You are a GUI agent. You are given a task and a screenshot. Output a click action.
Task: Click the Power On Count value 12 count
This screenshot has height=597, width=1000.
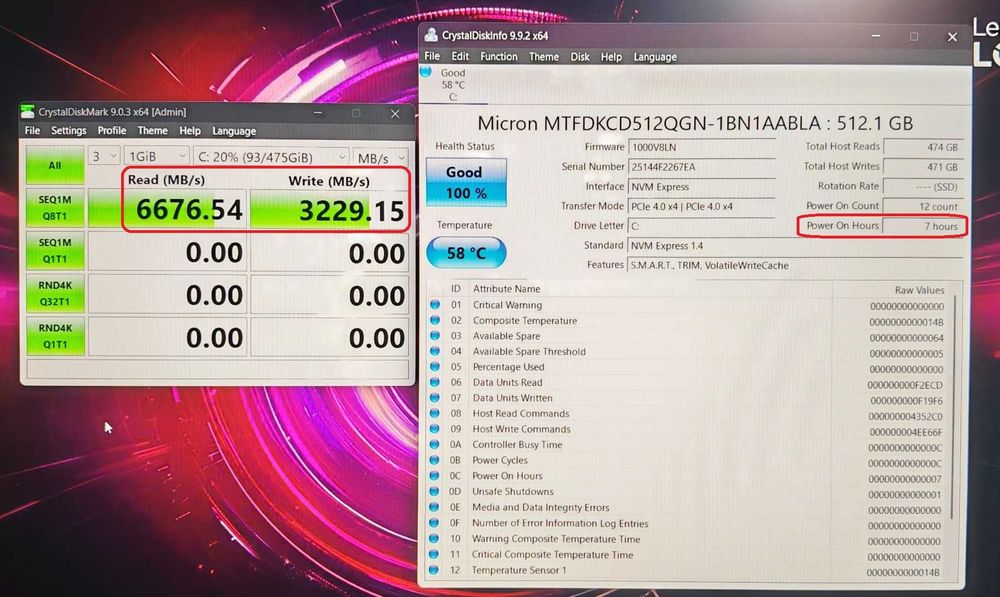923,206
